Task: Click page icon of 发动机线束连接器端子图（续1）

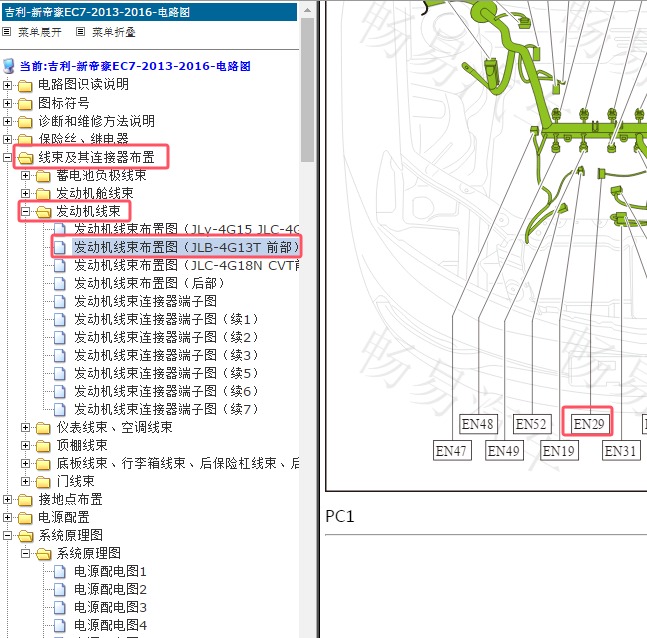Action: [60, 319]
